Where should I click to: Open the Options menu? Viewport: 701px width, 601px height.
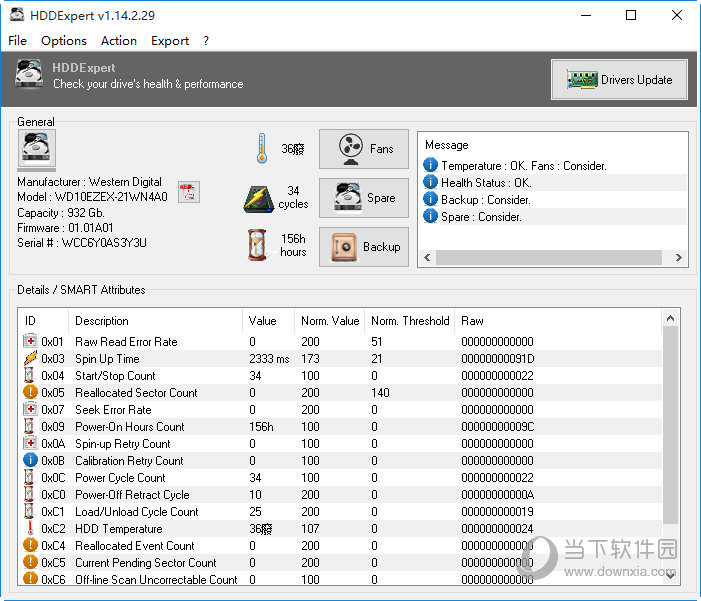[x=64, y=41]
